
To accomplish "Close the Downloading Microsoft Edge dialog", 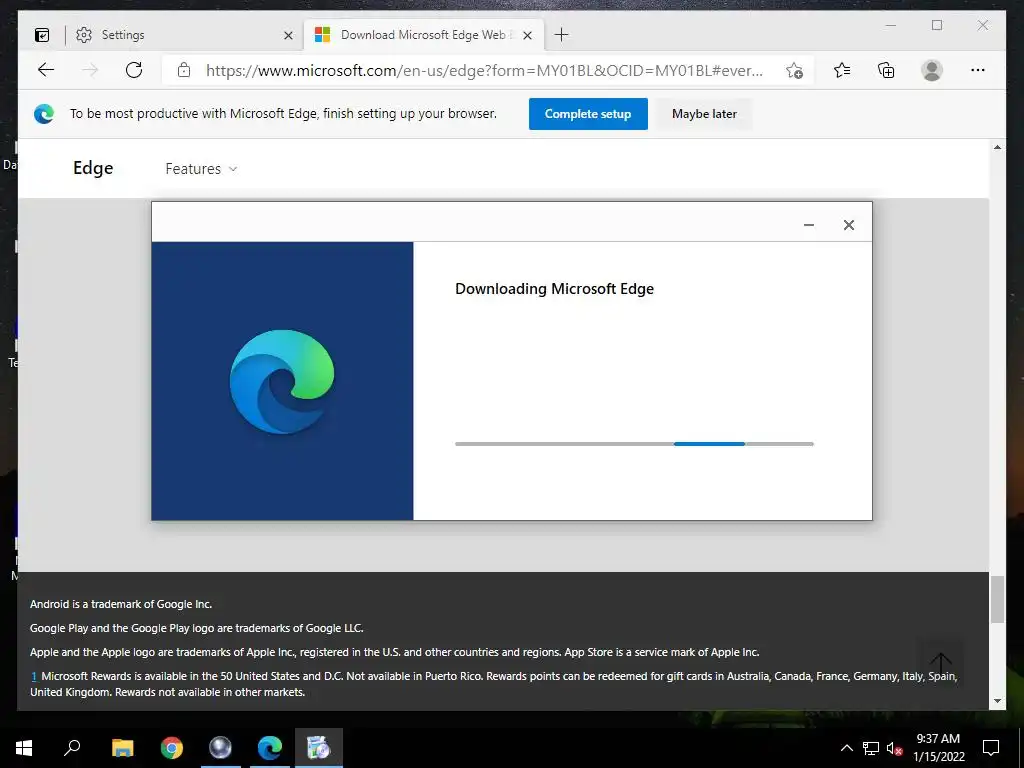I will 848,225.
